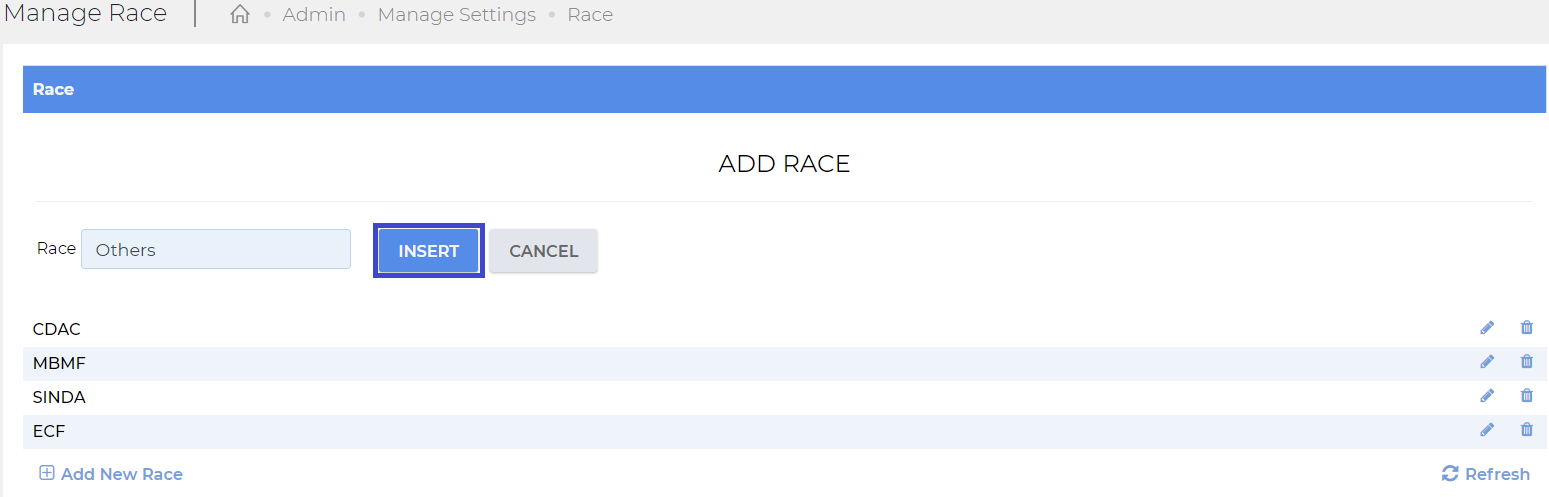Edit the SINDA race entry
1549x497 pixels.
tap(1487, 396)
